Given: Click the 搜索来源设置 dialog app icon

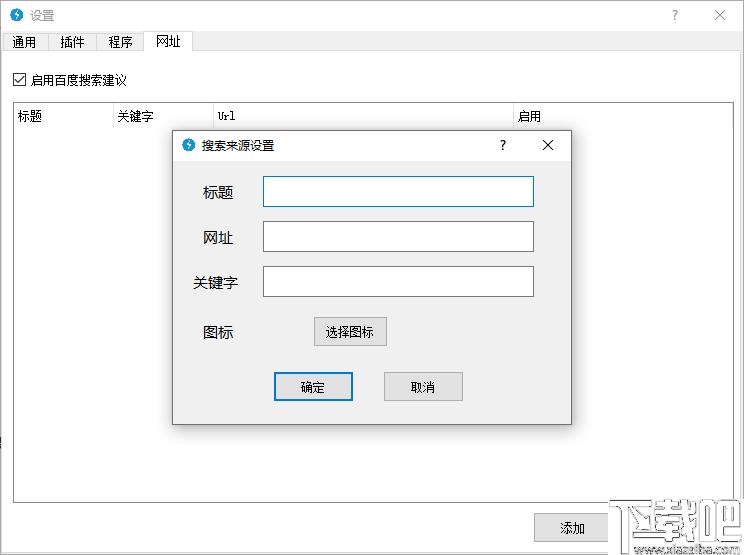Looking at the screenshot, I should [188, 145].
